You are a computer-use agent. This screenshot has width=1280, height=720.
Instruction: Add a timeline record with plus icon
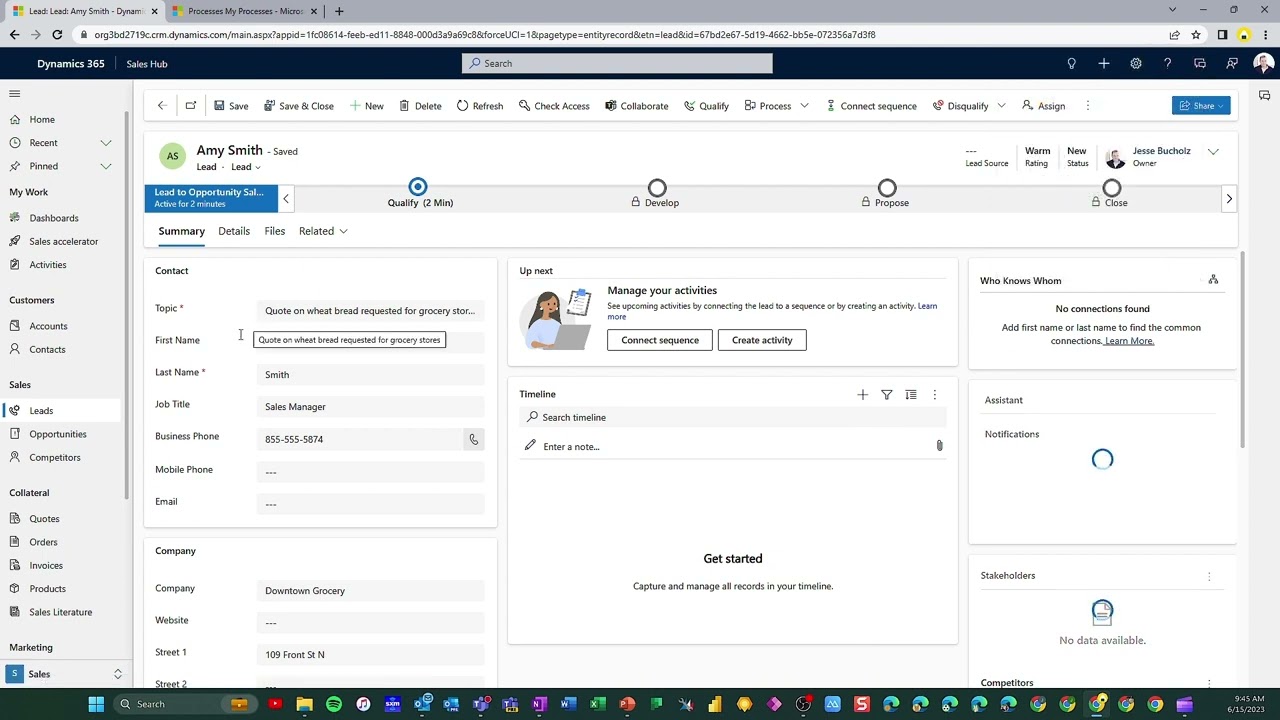click(x=862, y=395)
